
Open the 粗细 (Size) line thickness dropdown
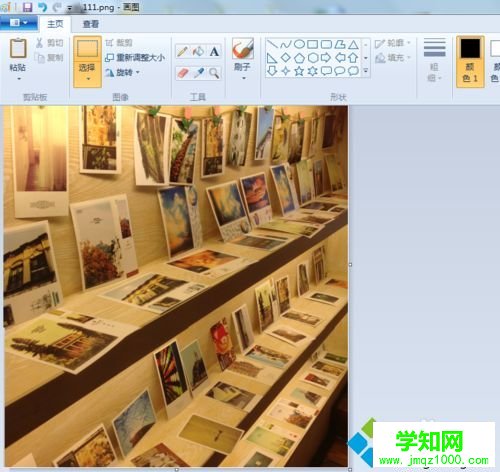[434, 60]
